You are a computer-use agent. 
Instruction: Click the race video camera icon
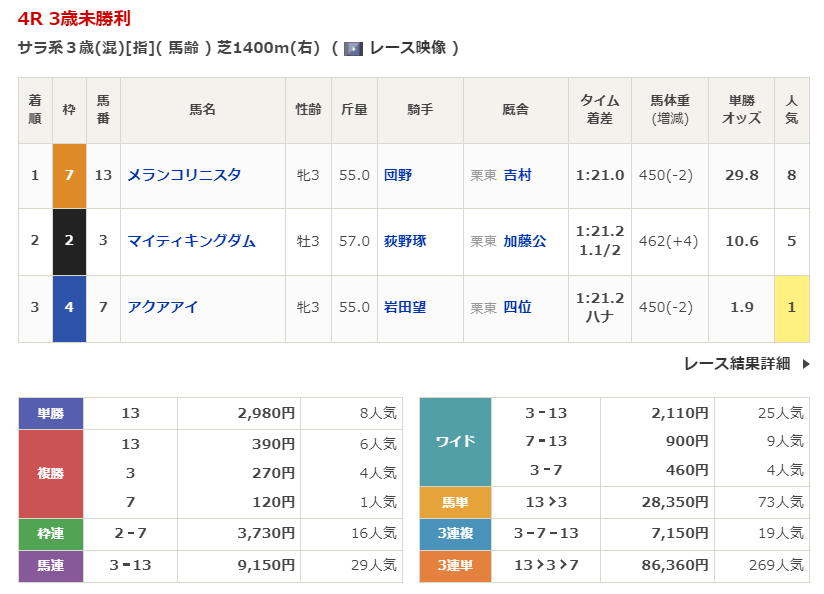(353, 48)
